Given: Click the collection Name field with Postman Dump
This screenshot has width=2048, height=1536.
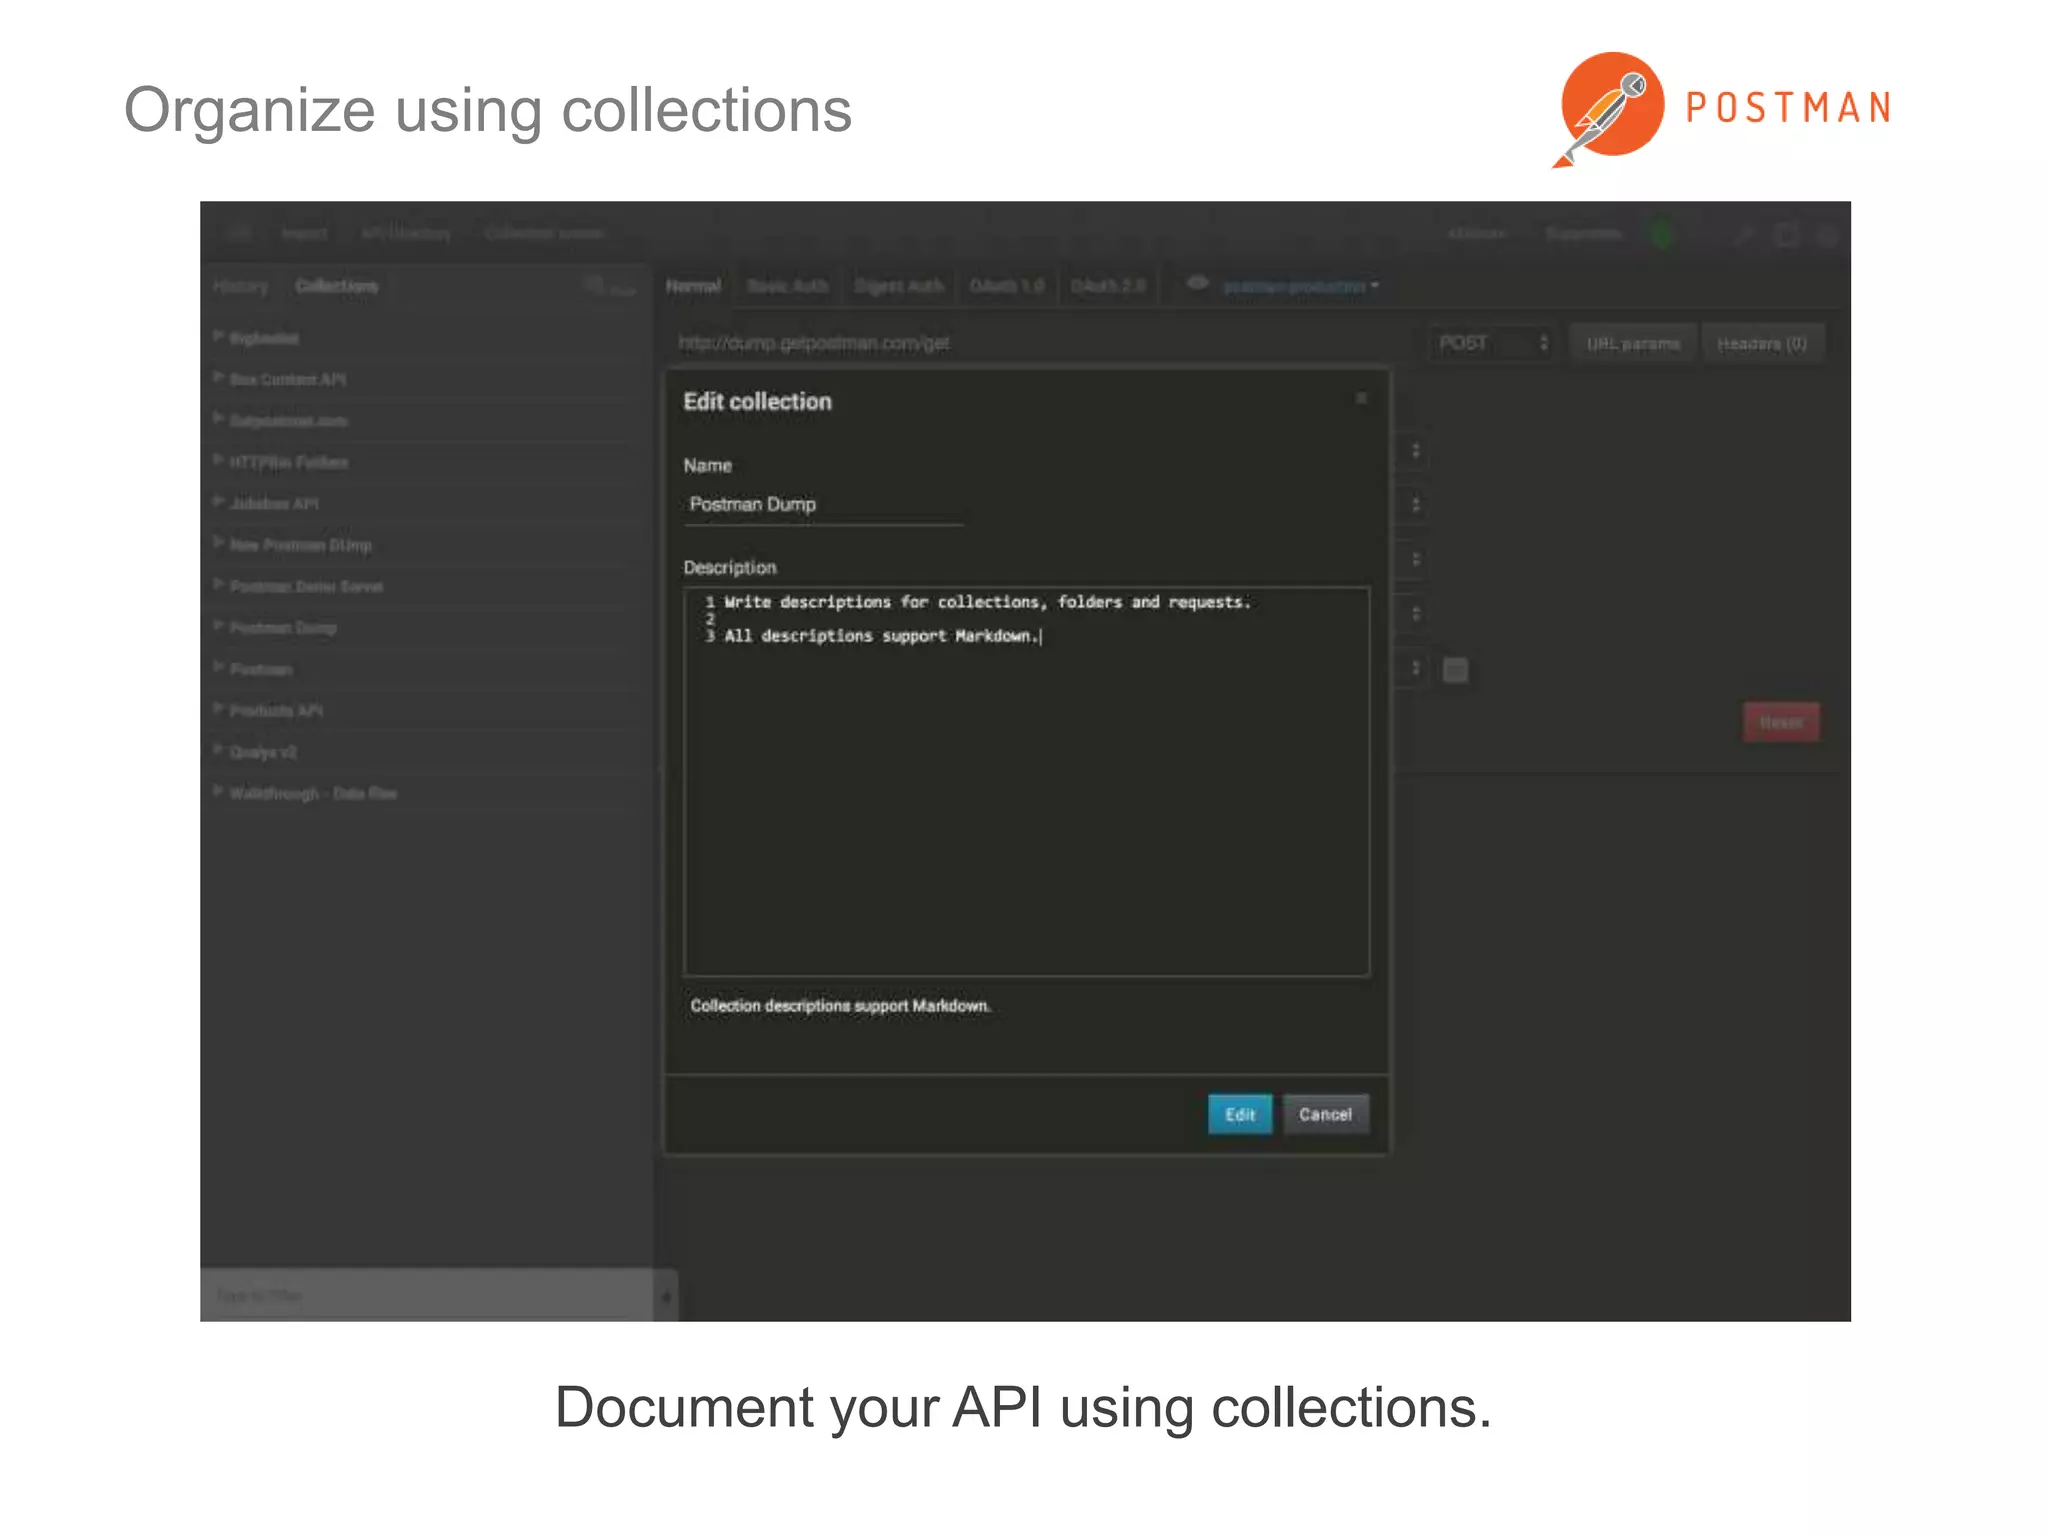Looking at the screenshot, I should click(x=823, y=505).
